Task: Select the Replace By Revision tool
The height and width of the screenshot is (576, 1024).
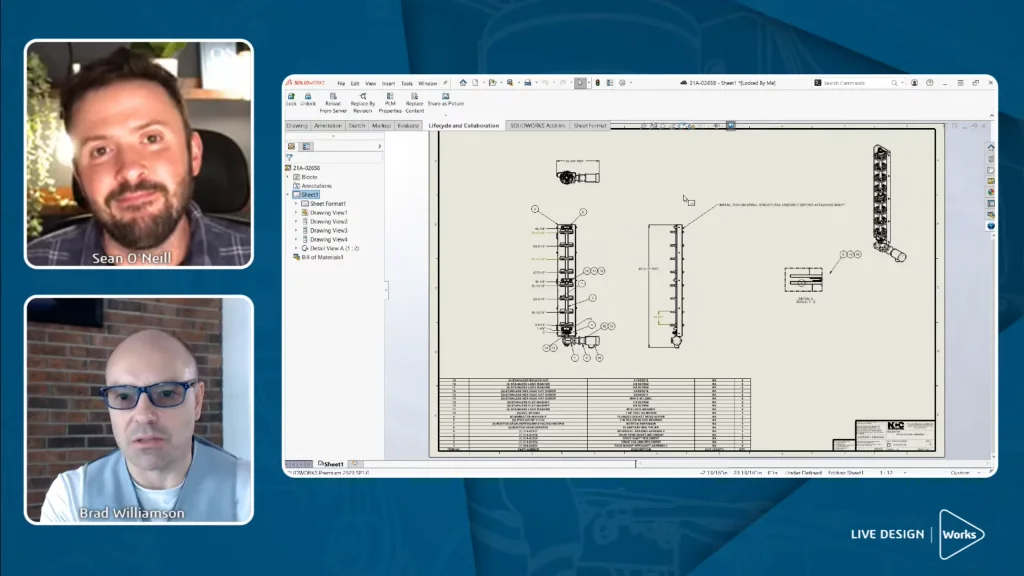Action: click(x=363, y=96)
